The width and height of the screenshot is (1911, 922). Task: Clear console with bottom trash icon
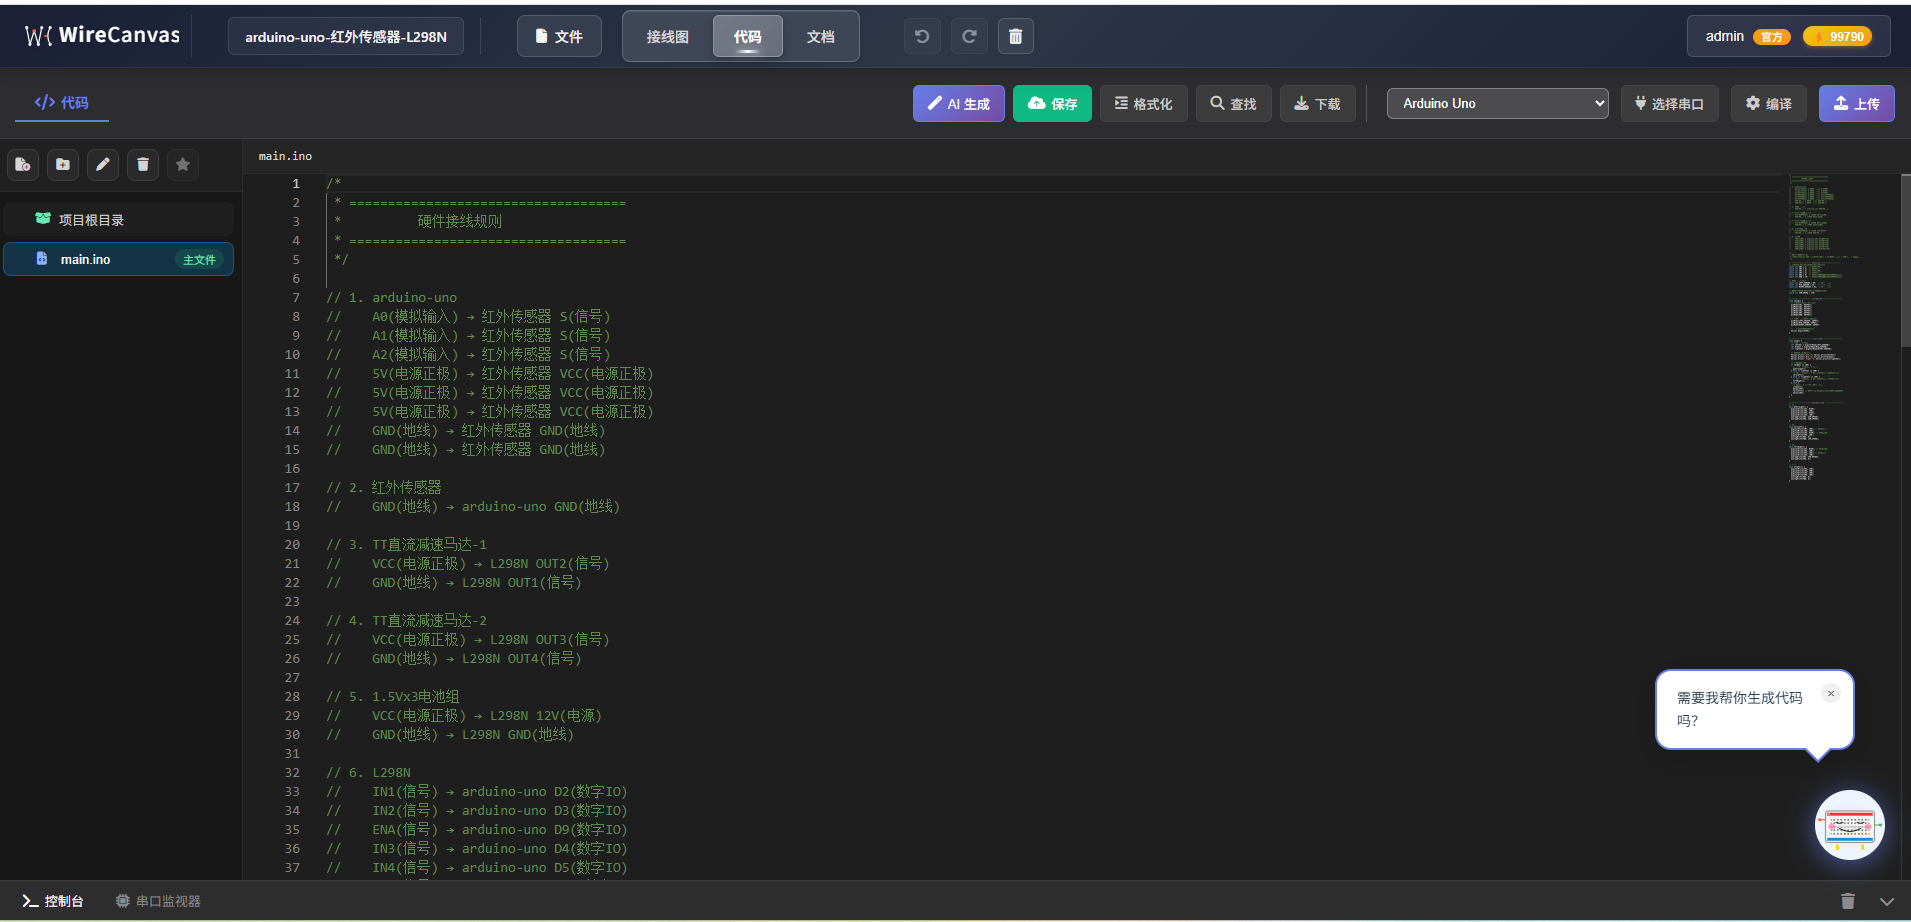pos(1847,901)
